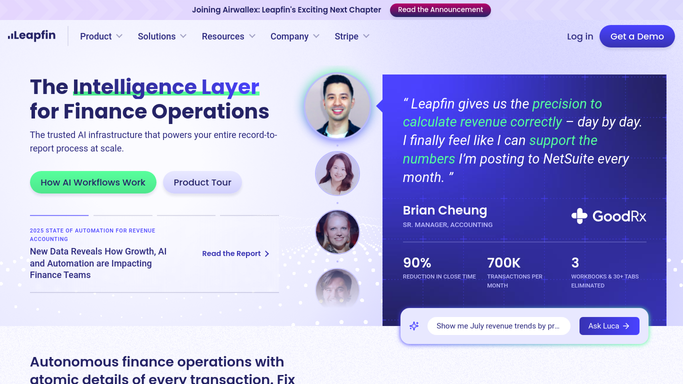Click '2025 State of Automation' label
Viewport: 683px width, 384px height.
pyautogui.click(x=92, y=235)
